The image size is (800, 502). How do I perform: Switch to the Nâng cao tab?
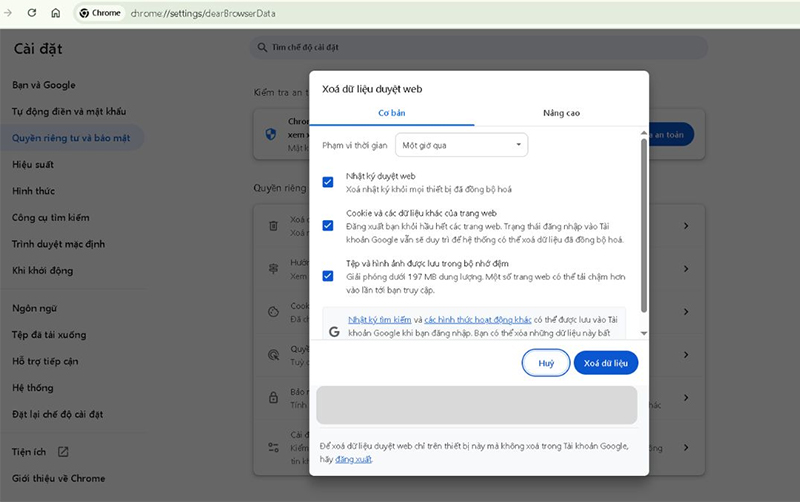point(561,113)
